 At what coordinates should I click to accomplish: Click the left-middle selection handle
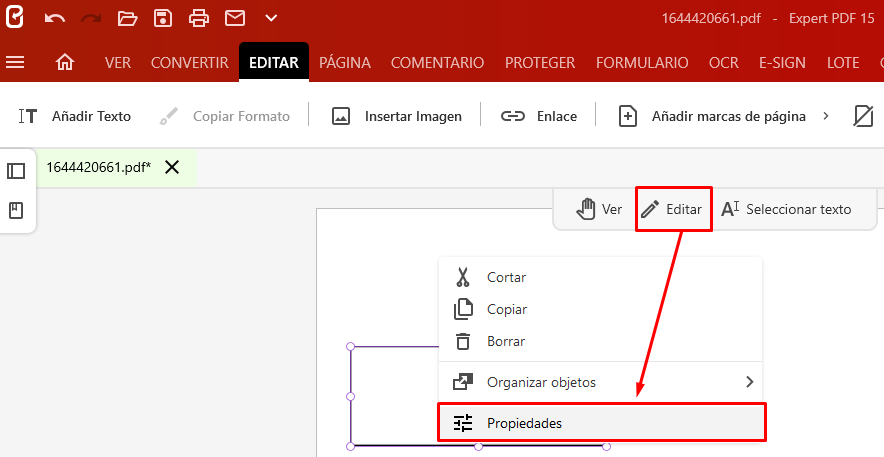[350, 397]
